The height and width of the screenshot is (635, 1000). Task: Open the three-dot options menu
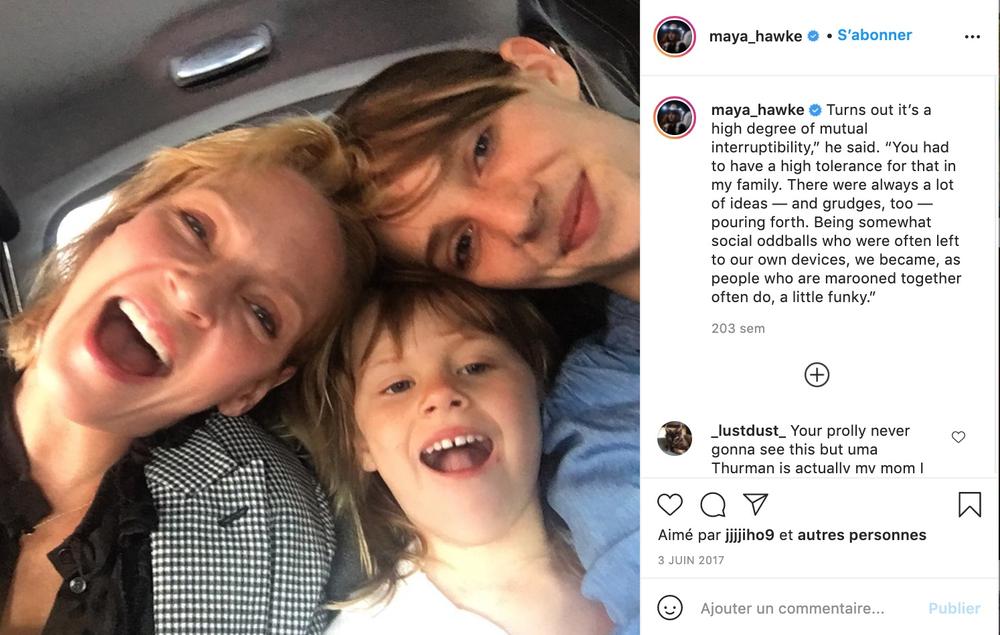pos(972,36)
